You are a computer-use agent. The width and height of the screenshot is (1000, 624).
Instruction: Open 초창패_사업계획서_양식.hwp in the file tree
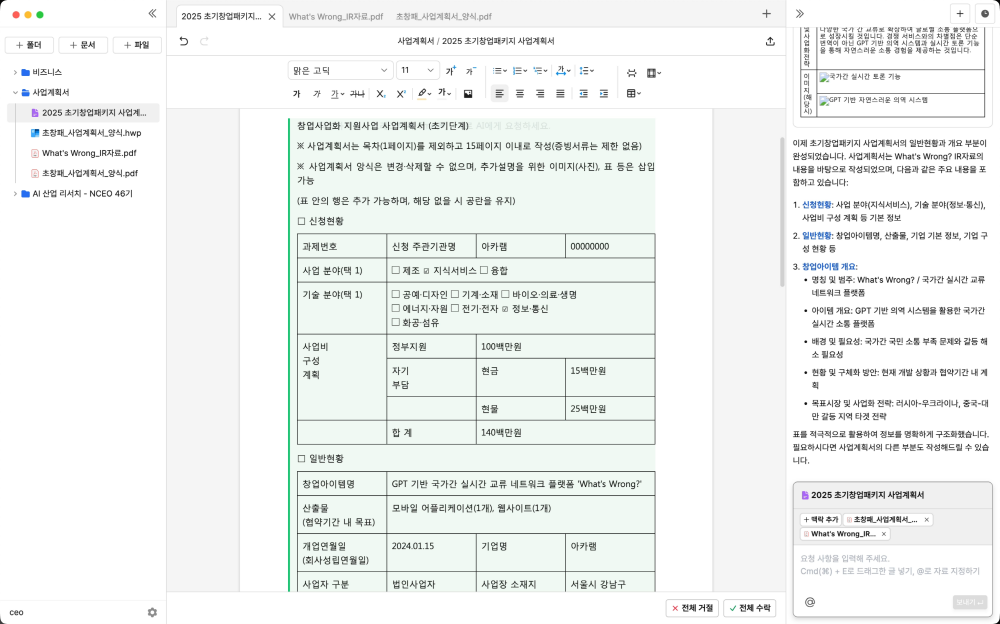(x=91, y=133)
